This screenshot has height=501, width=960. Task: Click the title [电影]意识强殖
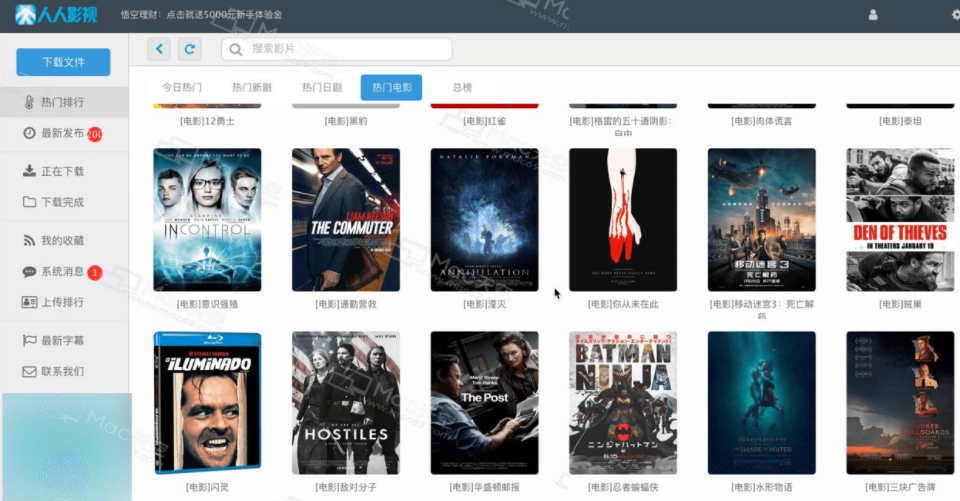[207, 304]
